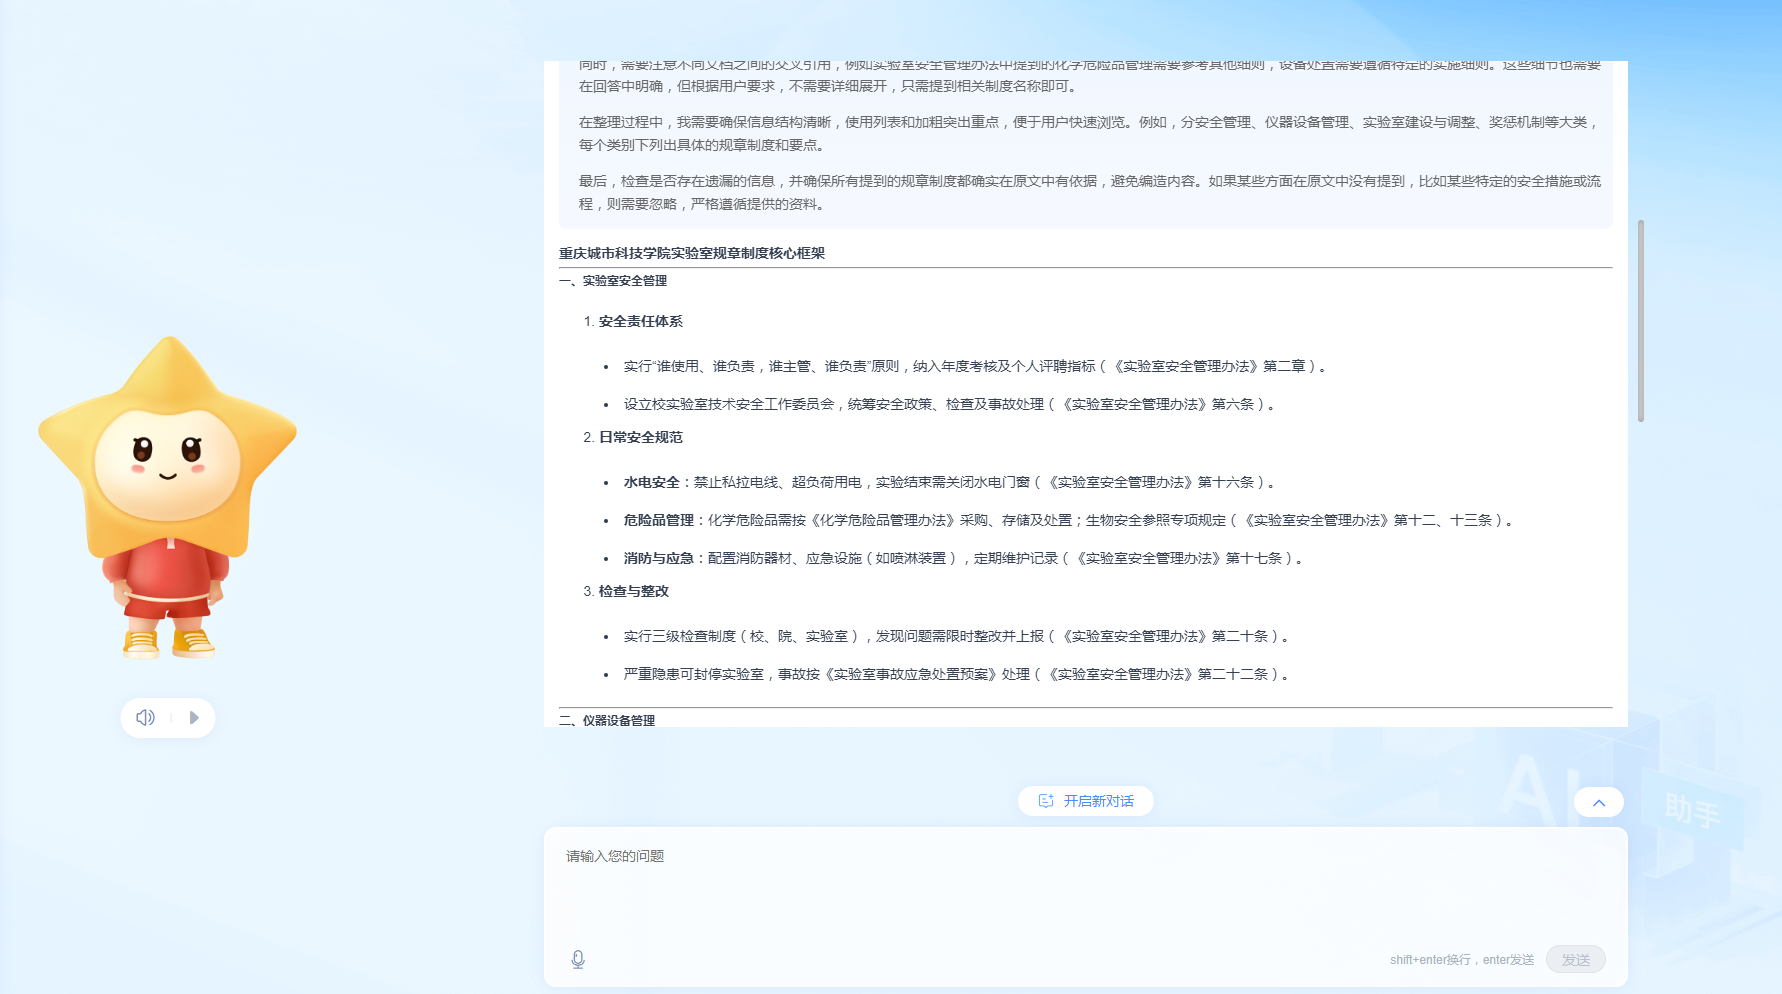Click the speaker volume icon under the mascot
1782x994 pixels.
click(x=145, y=718)
